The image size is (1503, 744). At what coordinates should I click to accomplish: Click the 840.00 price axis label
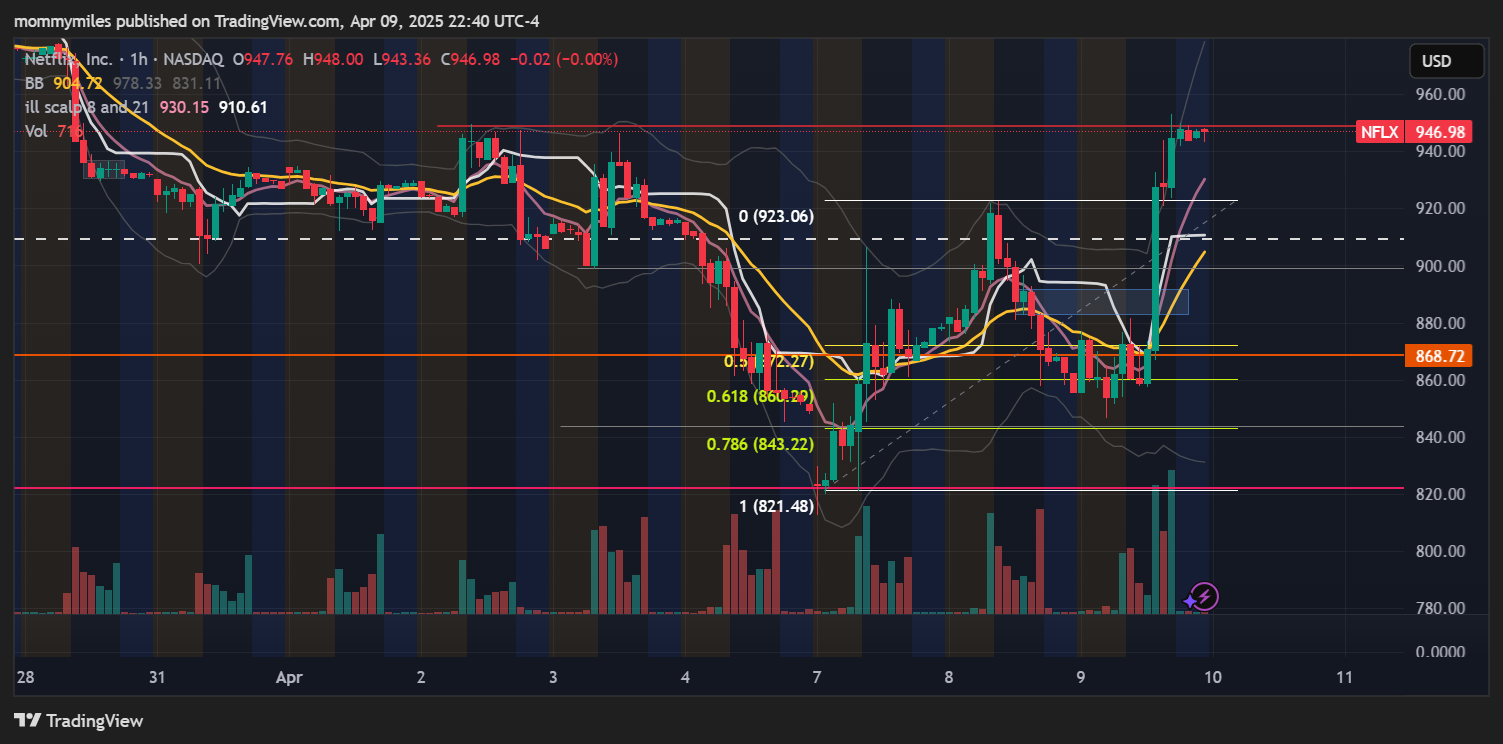(1441, 437)
